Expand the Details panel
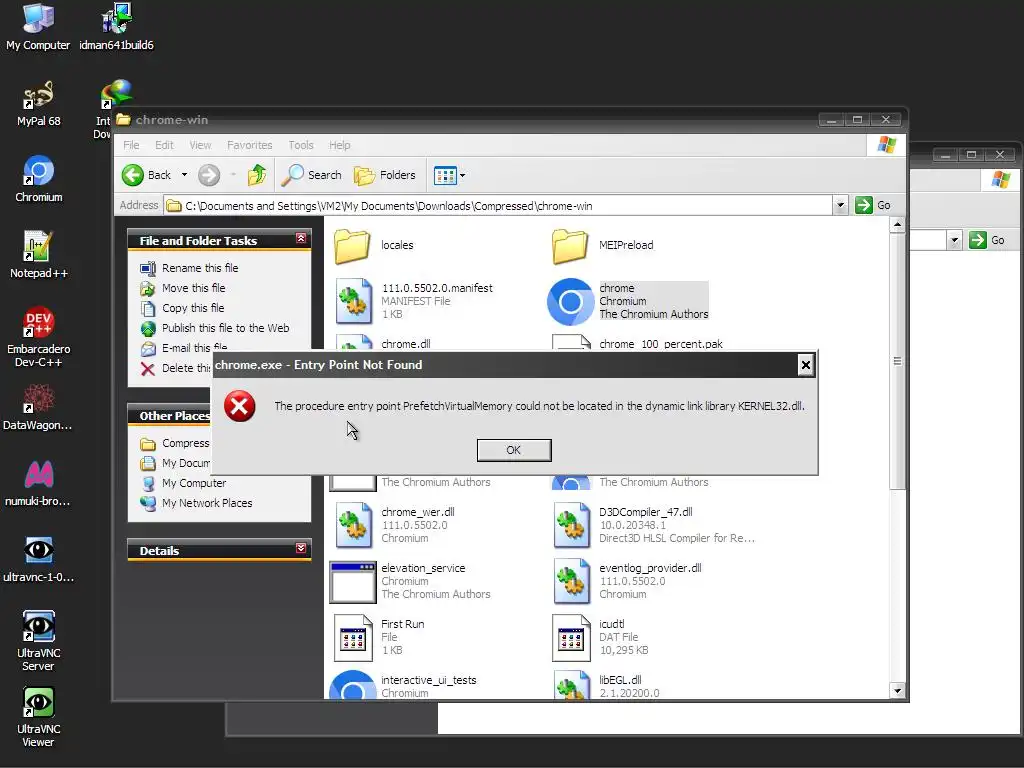The image size is (1024, 768). coord(300,548)
